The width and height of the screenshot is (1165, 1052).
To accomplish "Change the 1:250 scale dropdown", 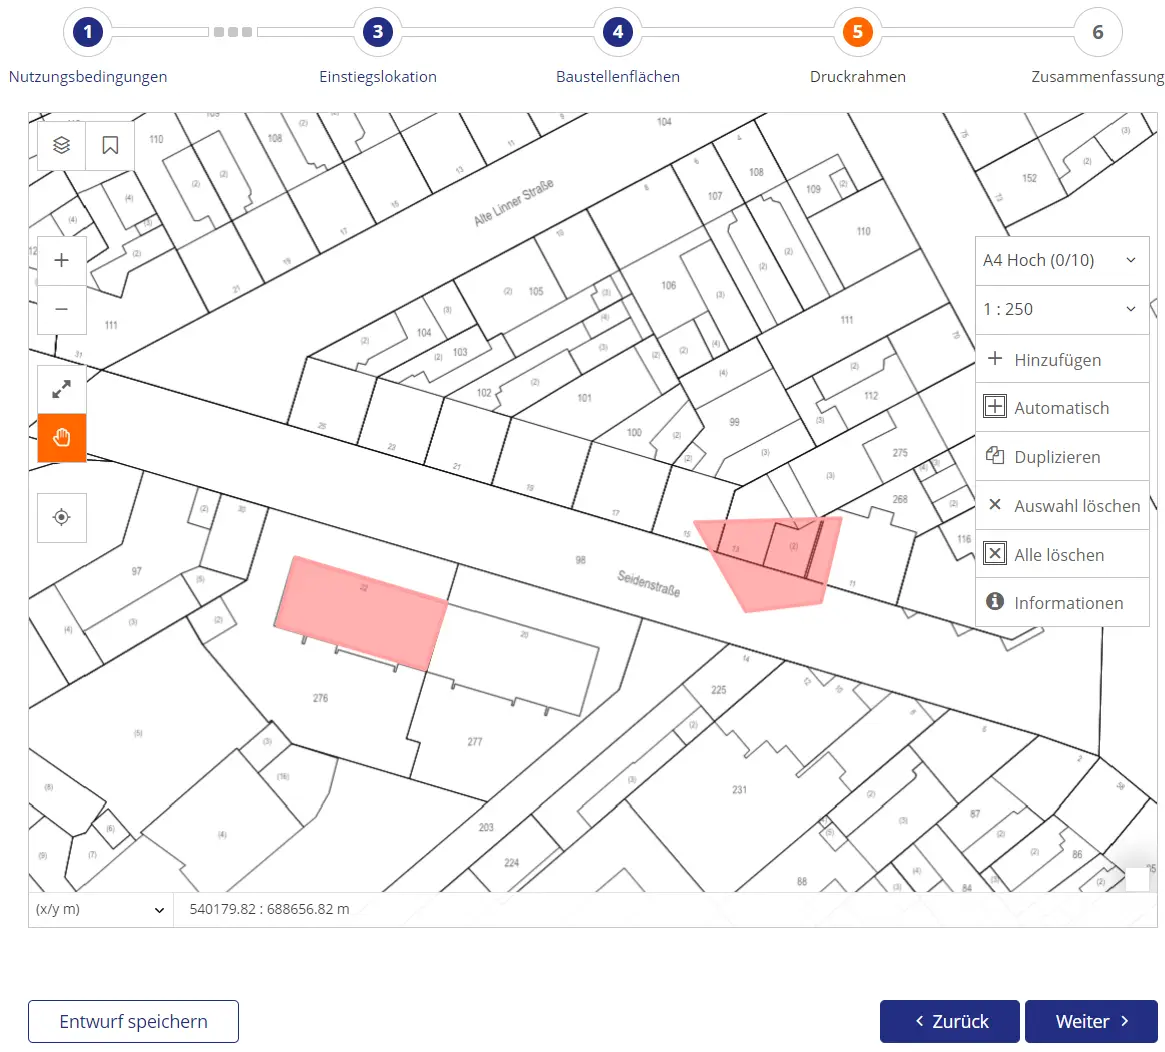I will point(1062,309).
